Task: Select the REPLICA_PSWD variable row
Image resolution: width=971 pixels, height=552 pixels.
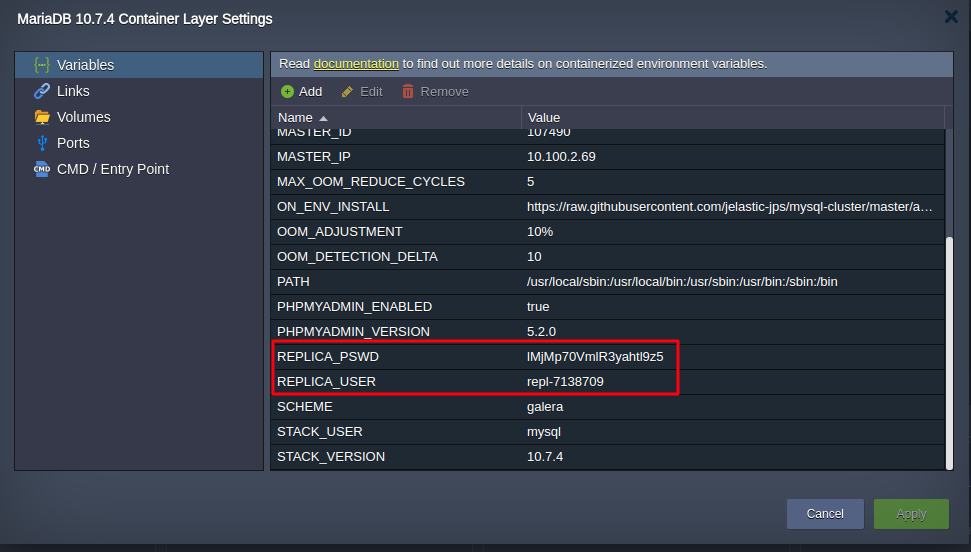Action: pyautogui.click(x=608, y=357)
